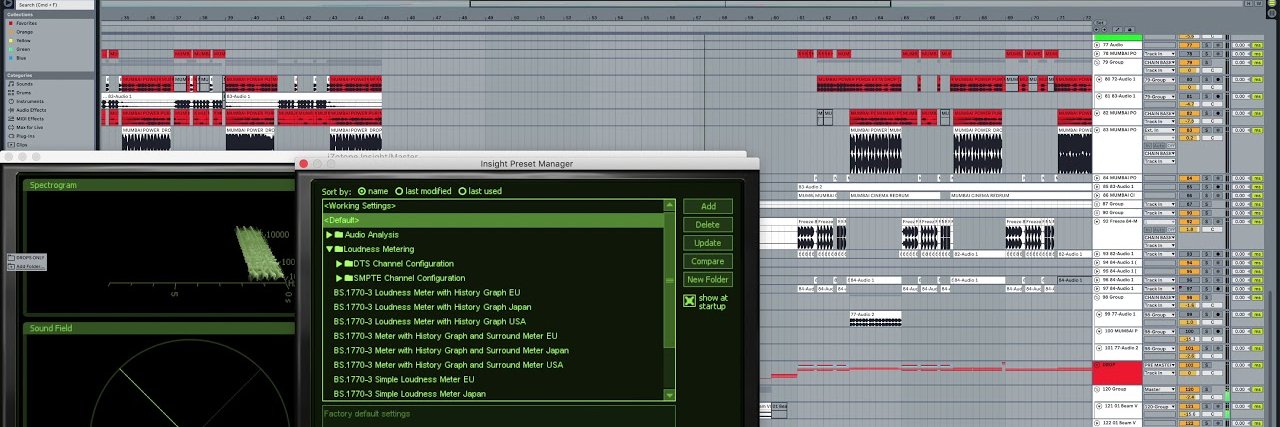The image size is (1280, 427).
Task: Click the DTS Channel Configuration folder icon
Action: coord(348,264)
